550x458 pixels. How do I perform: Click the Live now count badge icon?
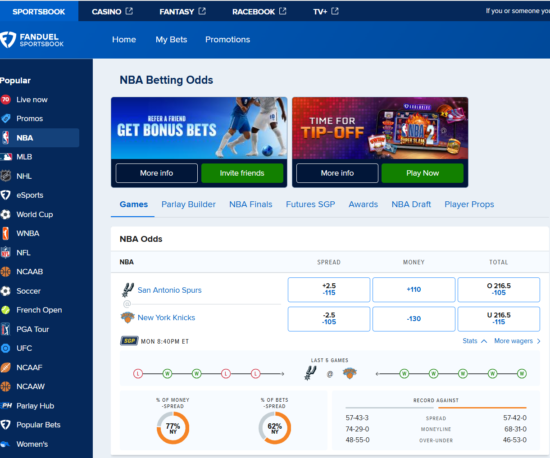coord(5,100)
